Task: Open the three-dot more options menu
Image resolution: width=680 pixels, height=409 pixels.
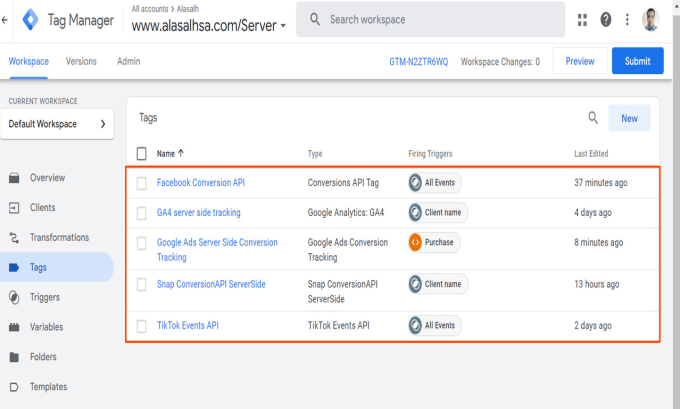Action: (x=627, y=20)
